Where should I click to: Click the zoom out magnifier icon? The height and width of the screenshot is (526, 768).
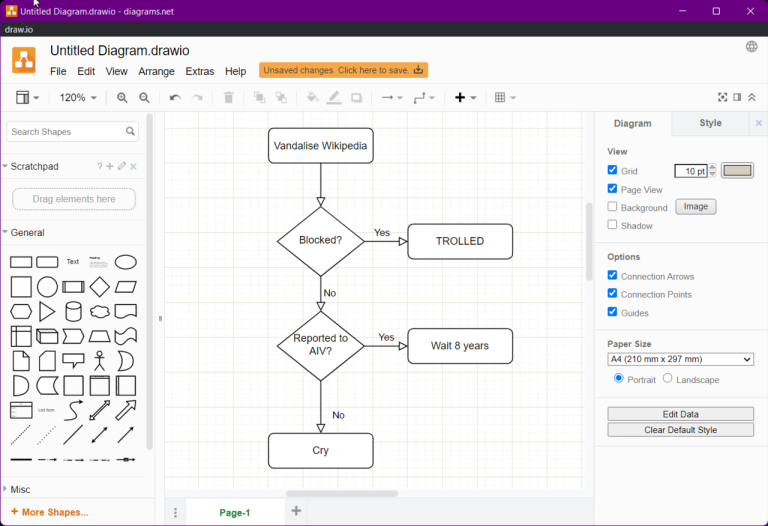[144, 98]
